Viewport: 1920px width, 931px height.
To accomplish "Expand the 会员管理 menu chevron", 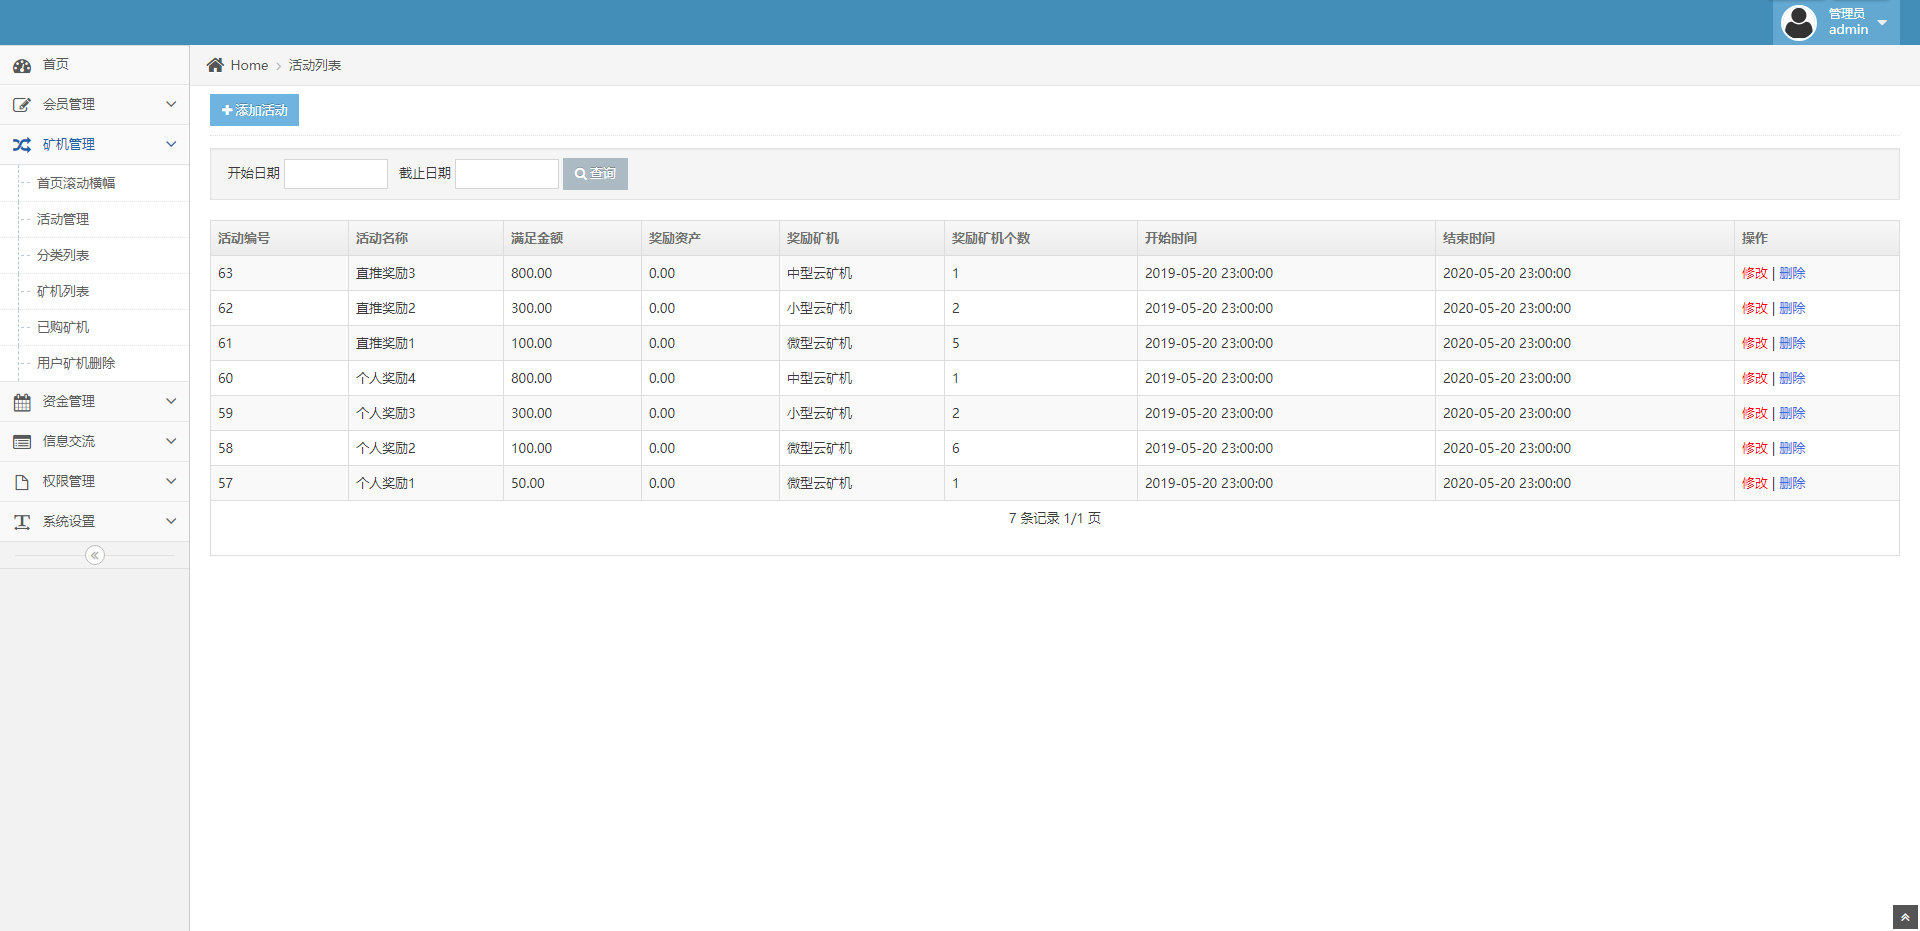I will pyautogui.click(x=171, y=104).
